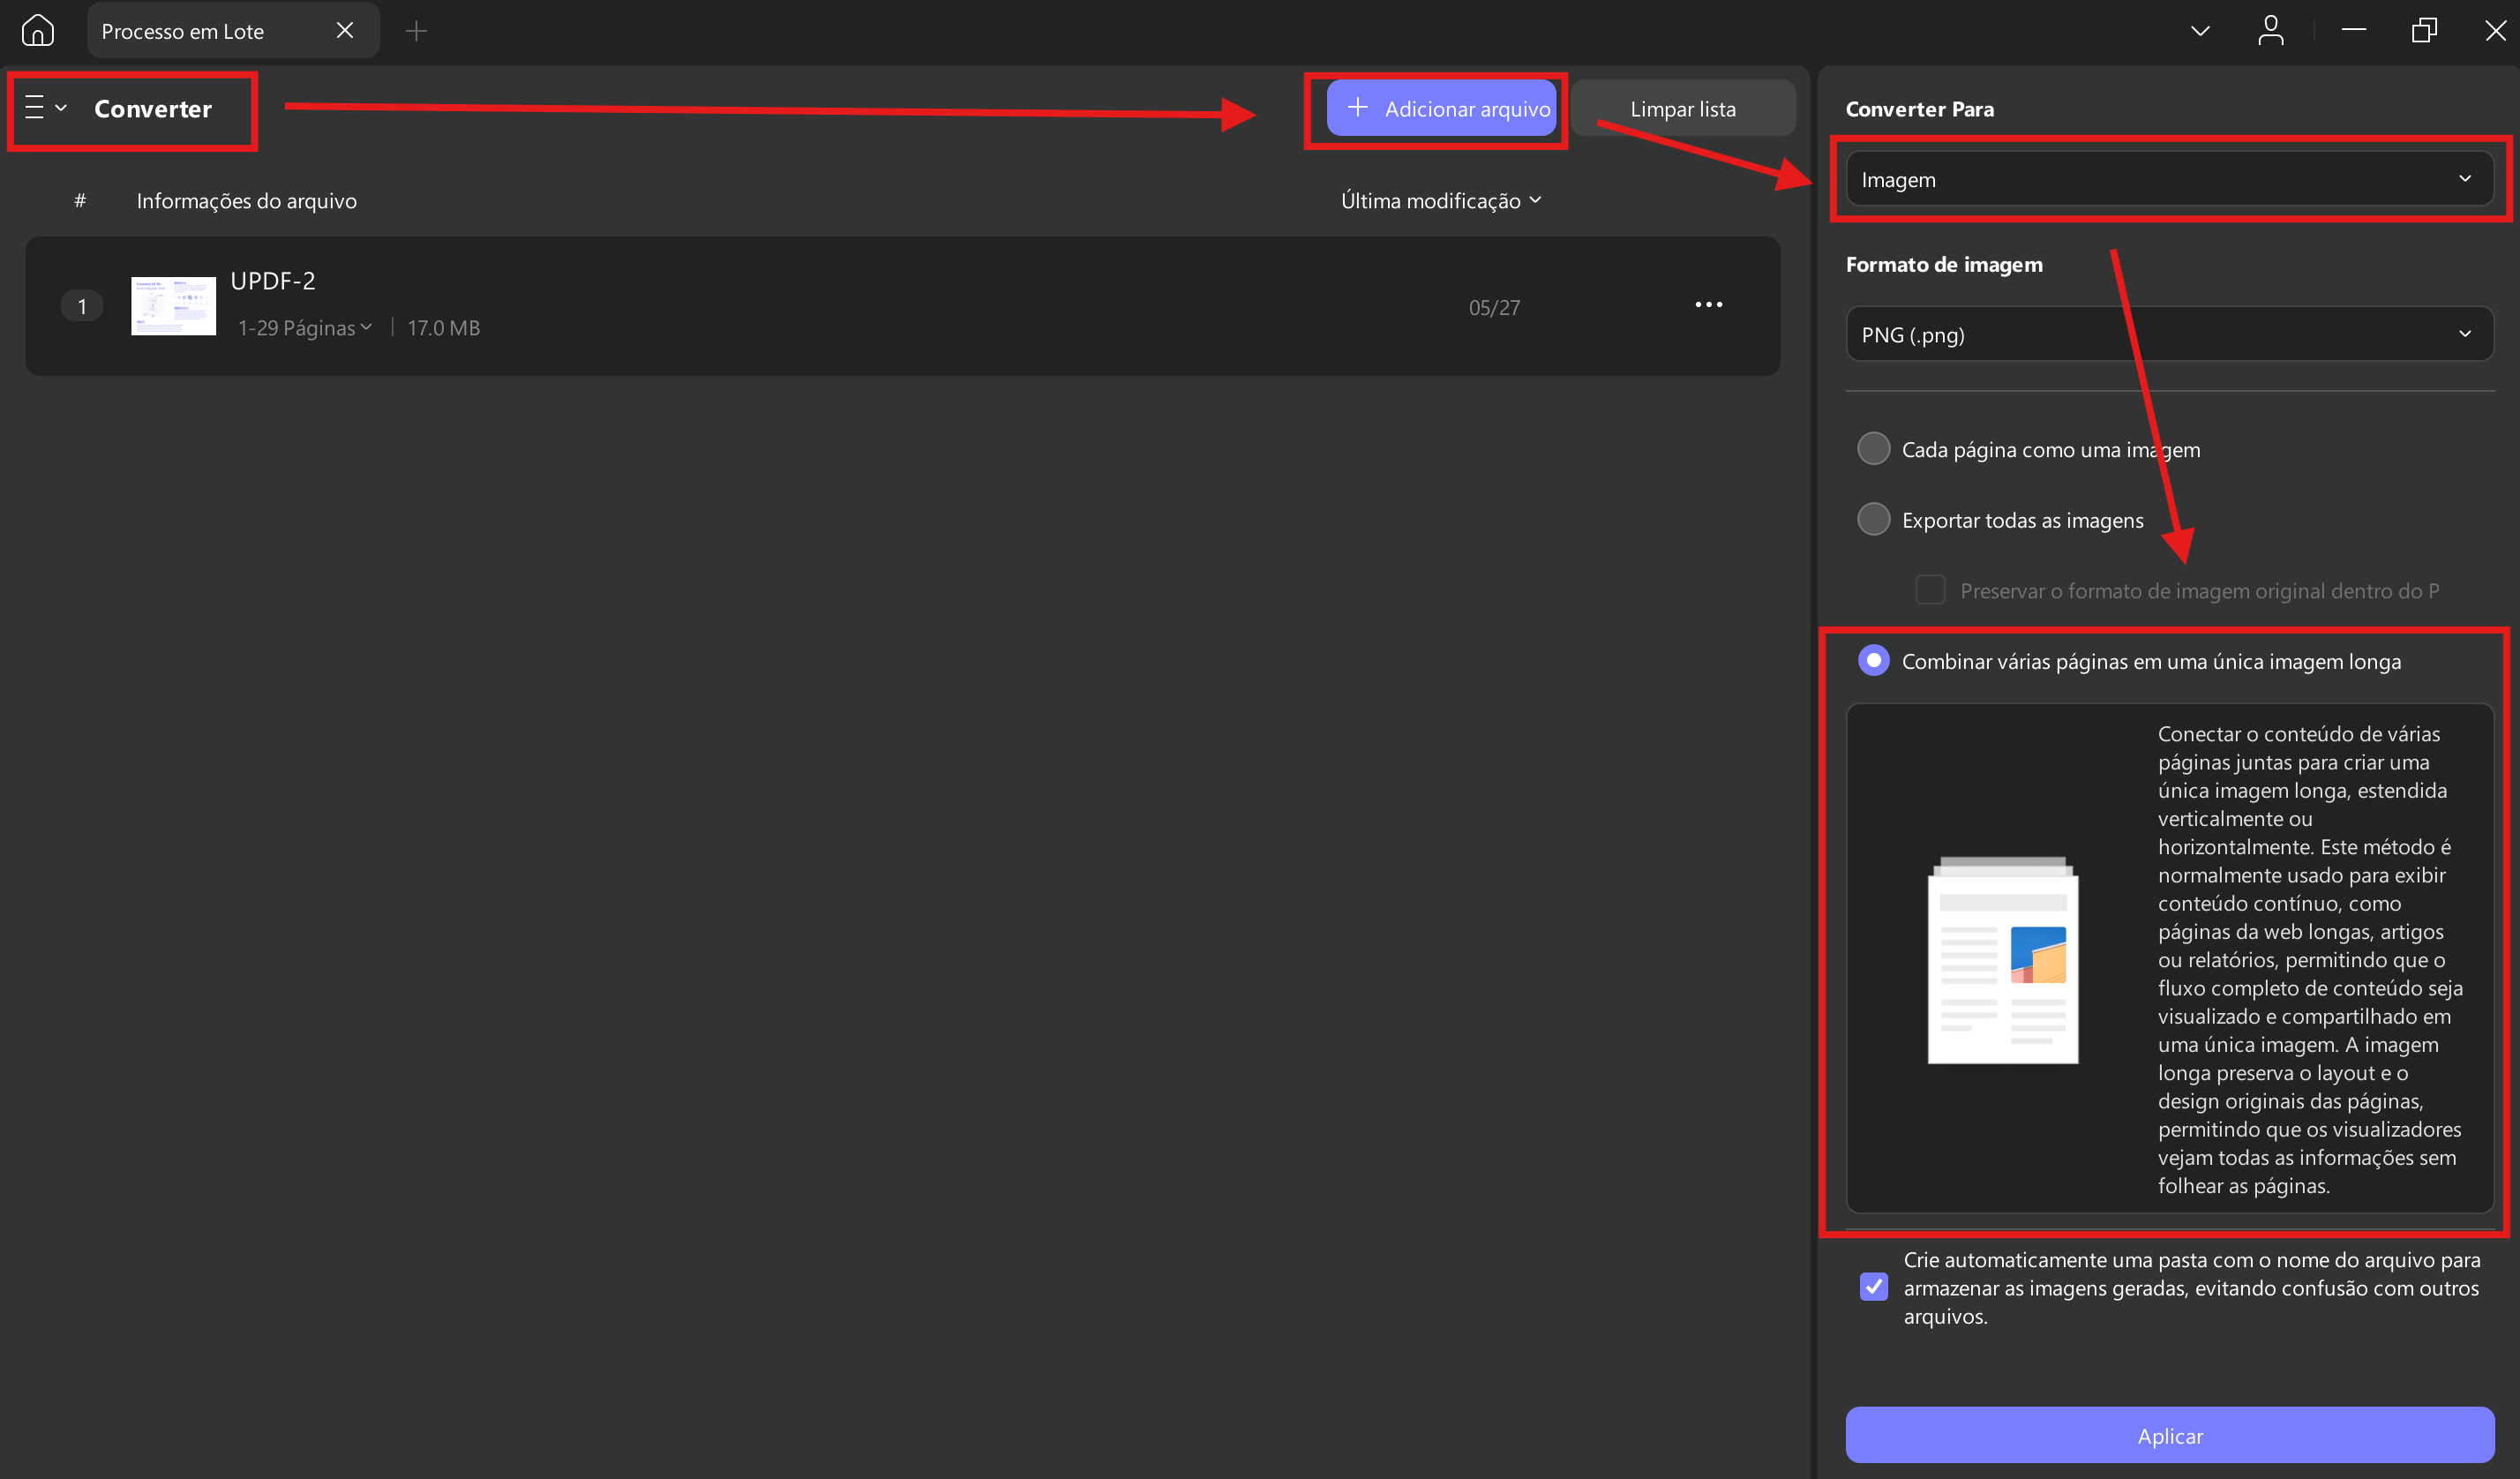This screenshot has width=2520, height=1479.
Task: Switch to the Processo em Lote tab
Action: pyautogui.click(x=183, y=31)
